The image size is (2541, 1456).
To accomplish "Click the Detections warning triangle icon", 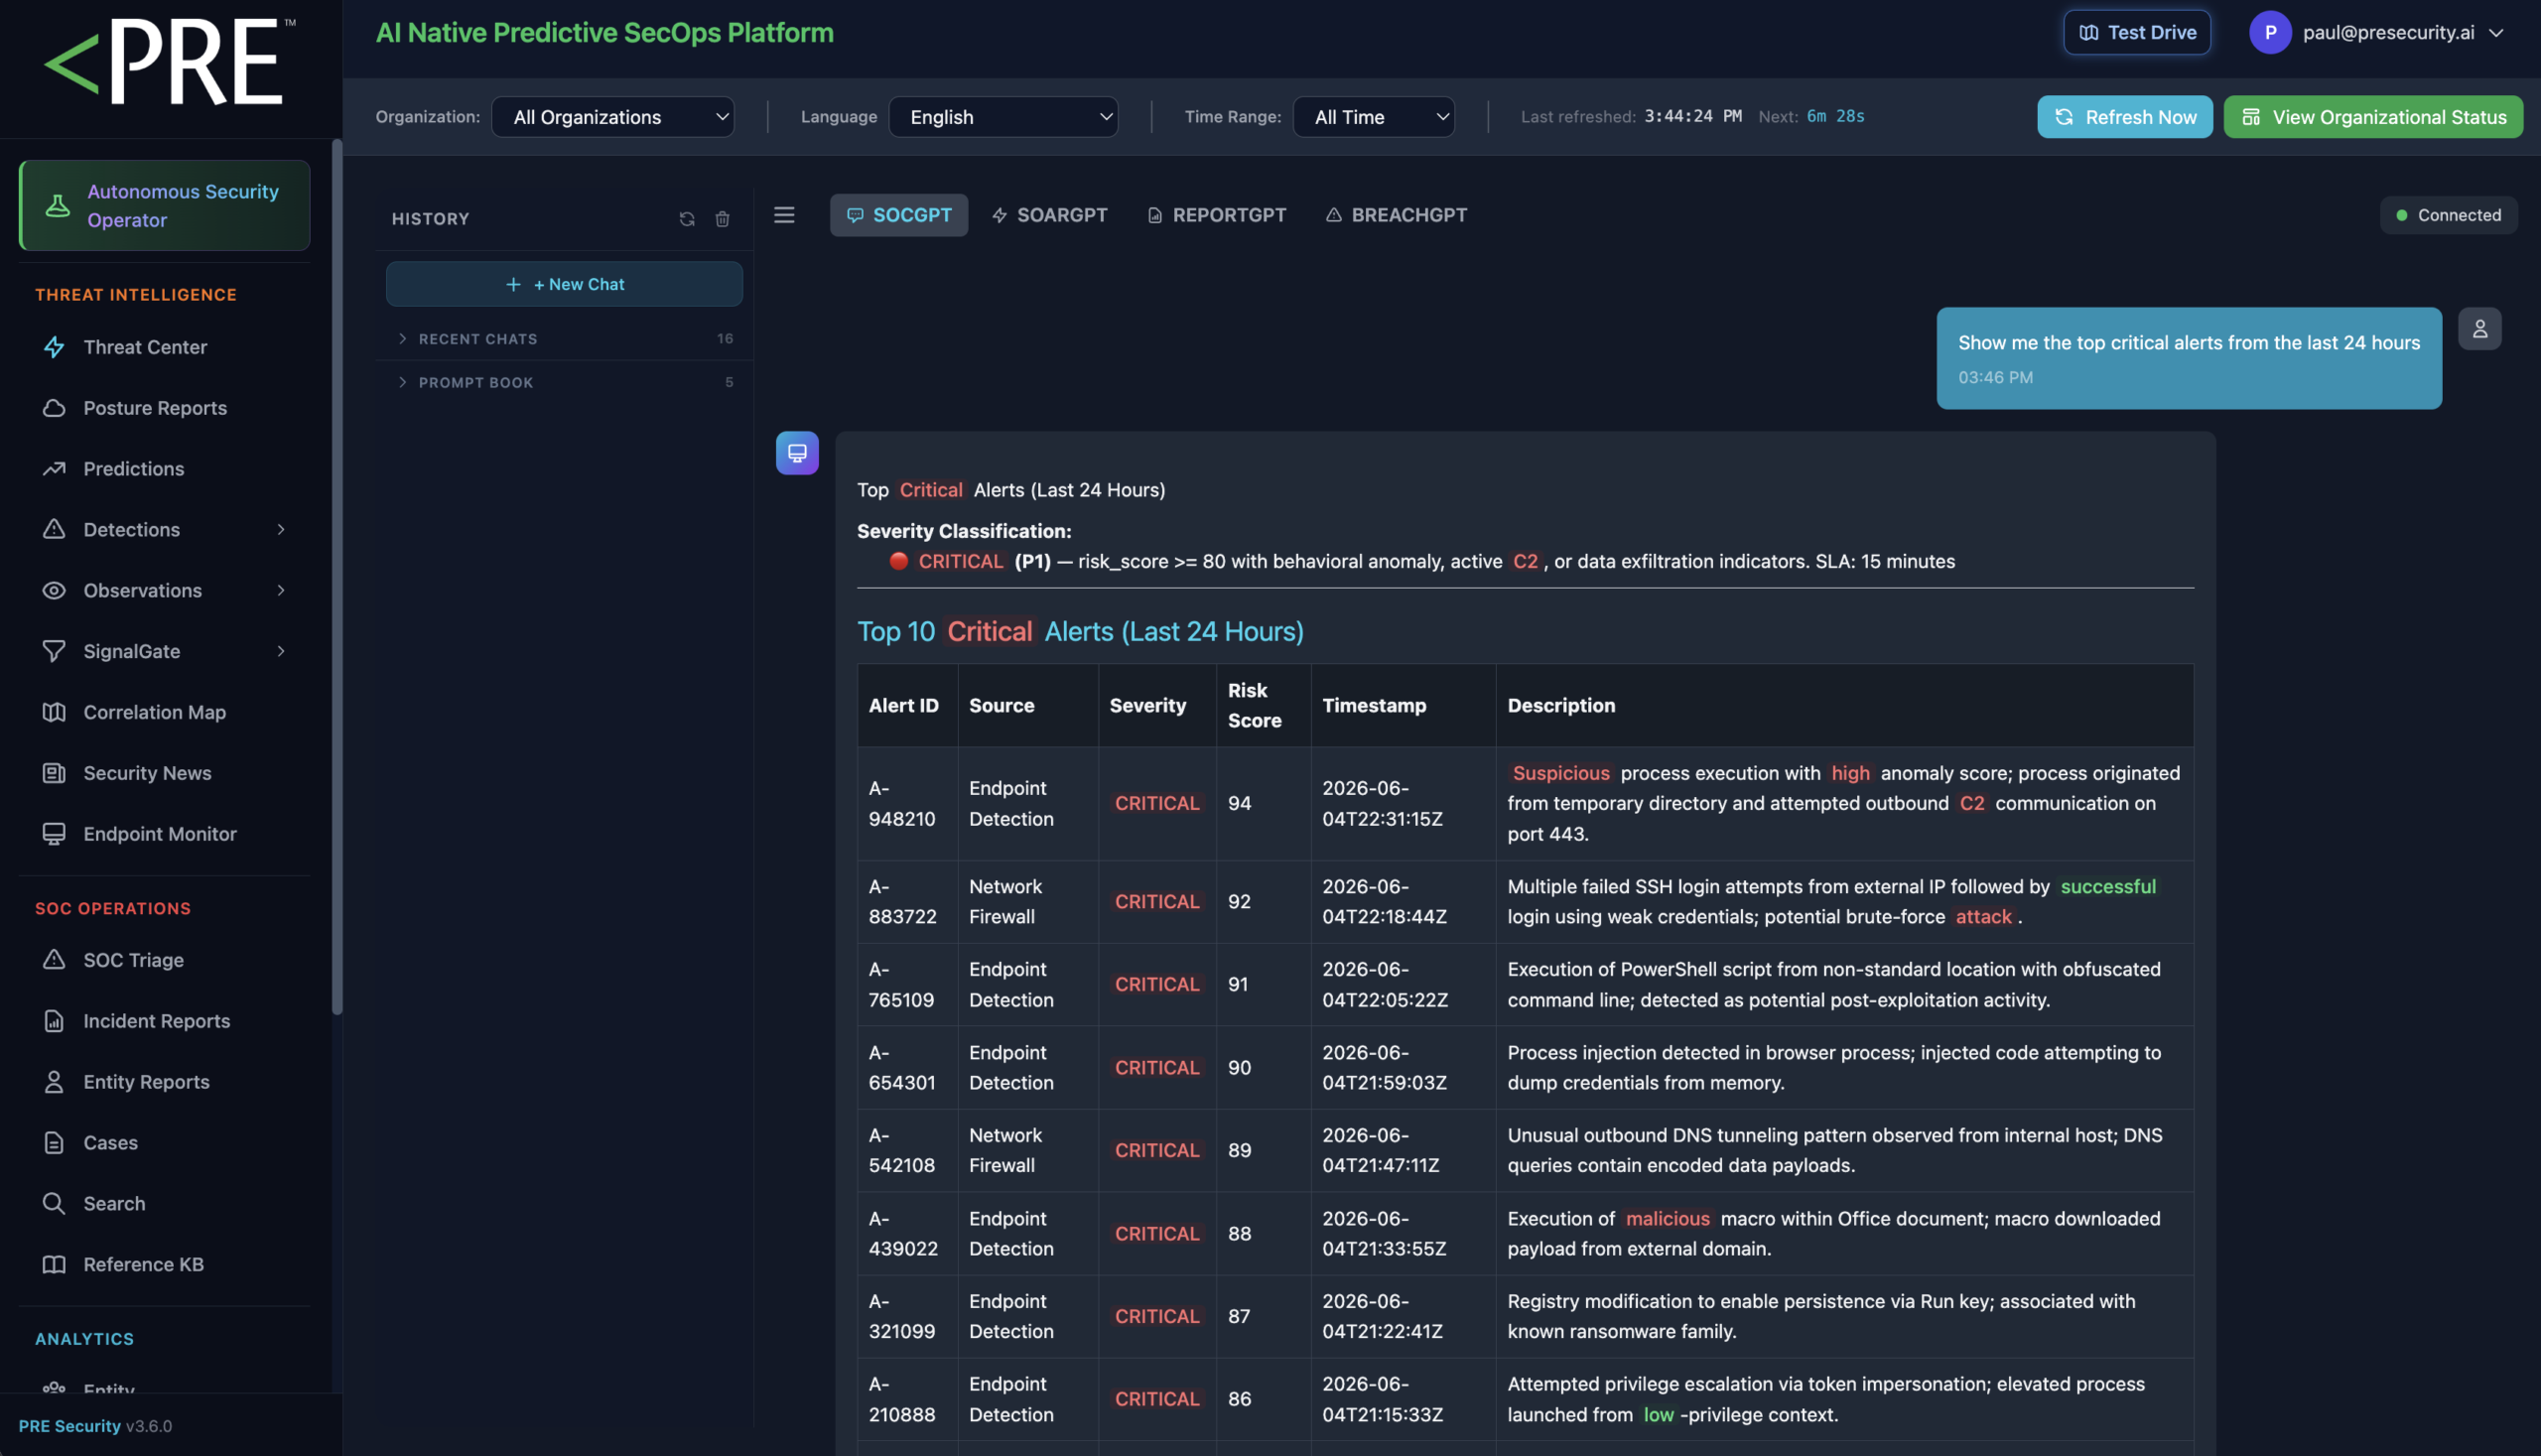I will tap(54, 530).
